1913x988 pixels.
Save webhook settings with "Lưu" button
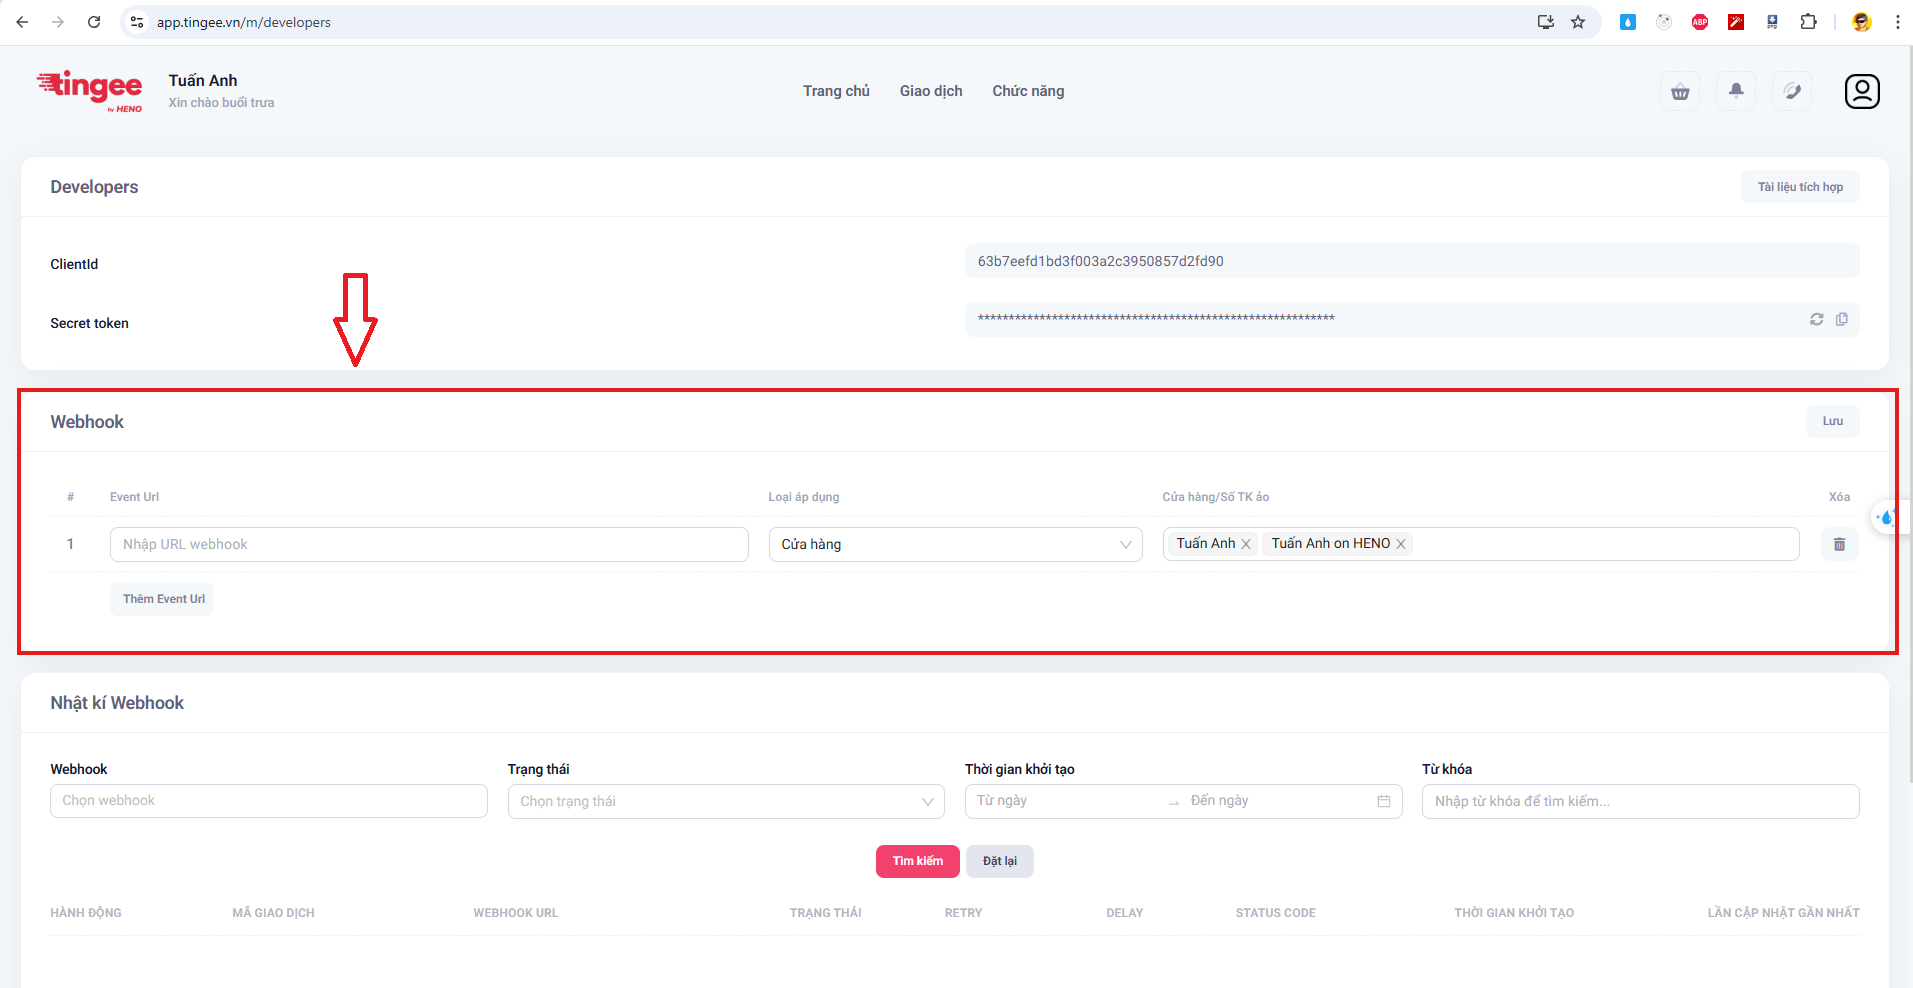tap(1832, 421)
